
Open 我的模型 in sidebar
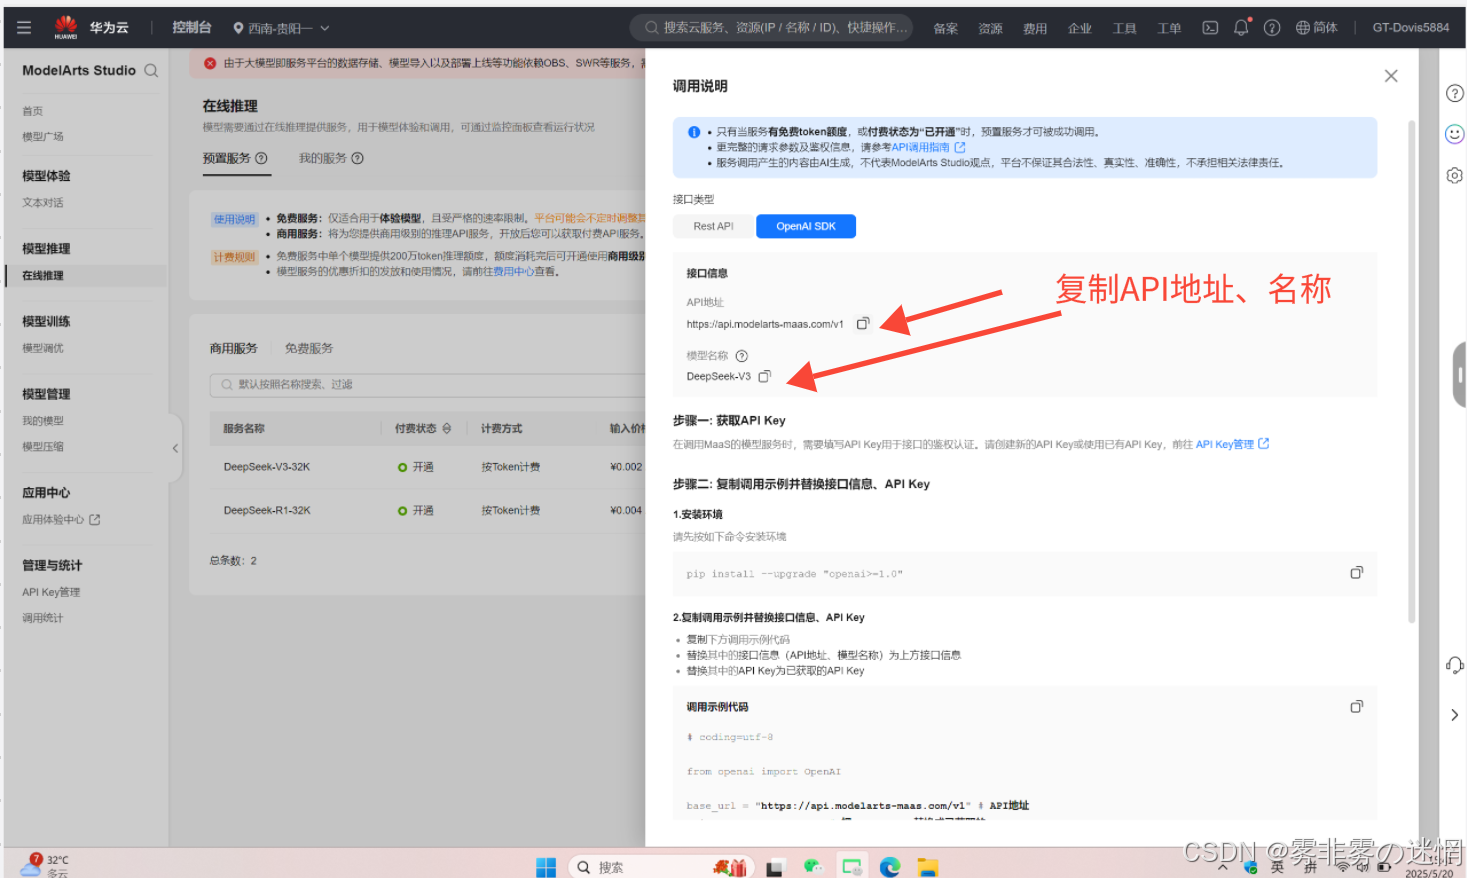click(43, 421)
